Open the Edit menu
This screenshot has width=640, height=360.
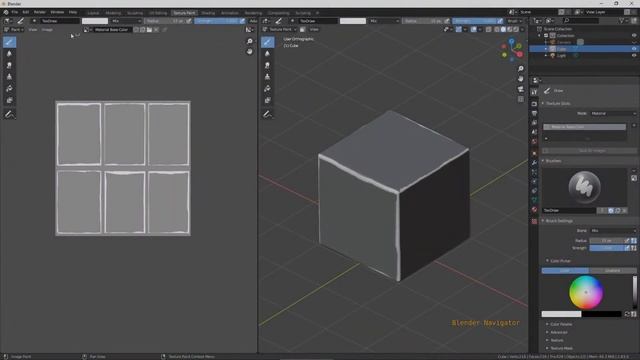click(26, 12)
